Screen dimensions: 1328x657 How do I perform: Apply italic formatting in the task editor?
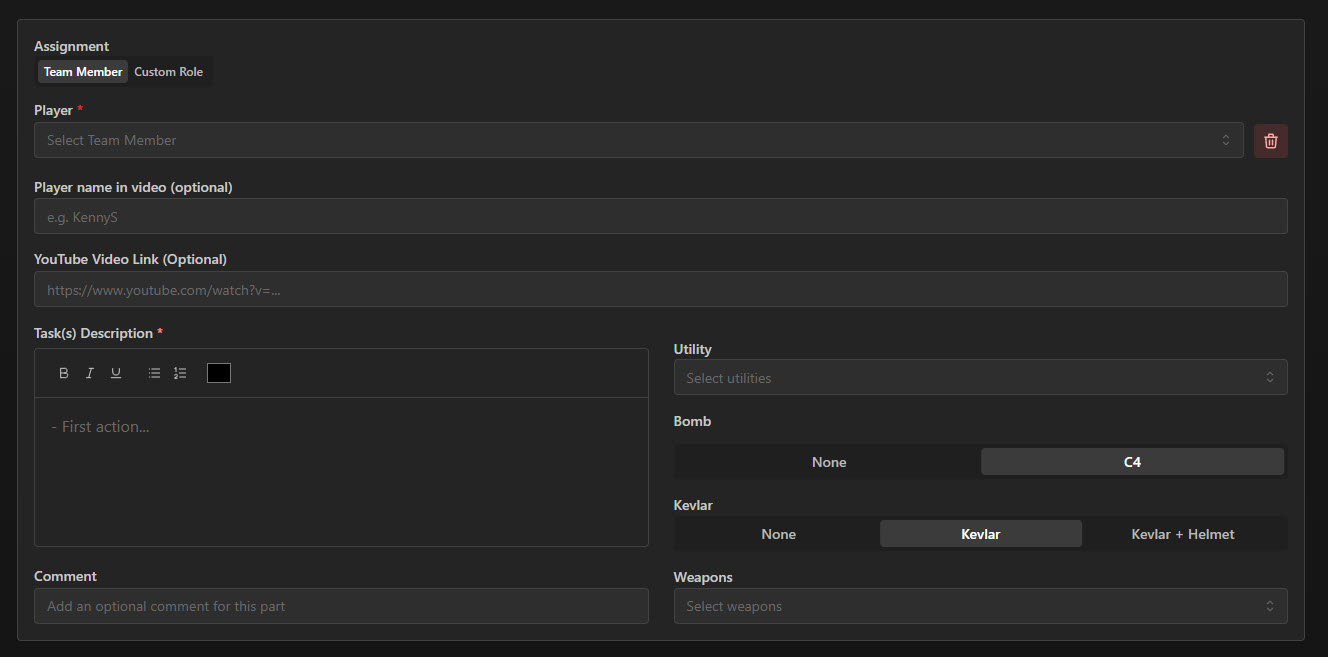89,372
